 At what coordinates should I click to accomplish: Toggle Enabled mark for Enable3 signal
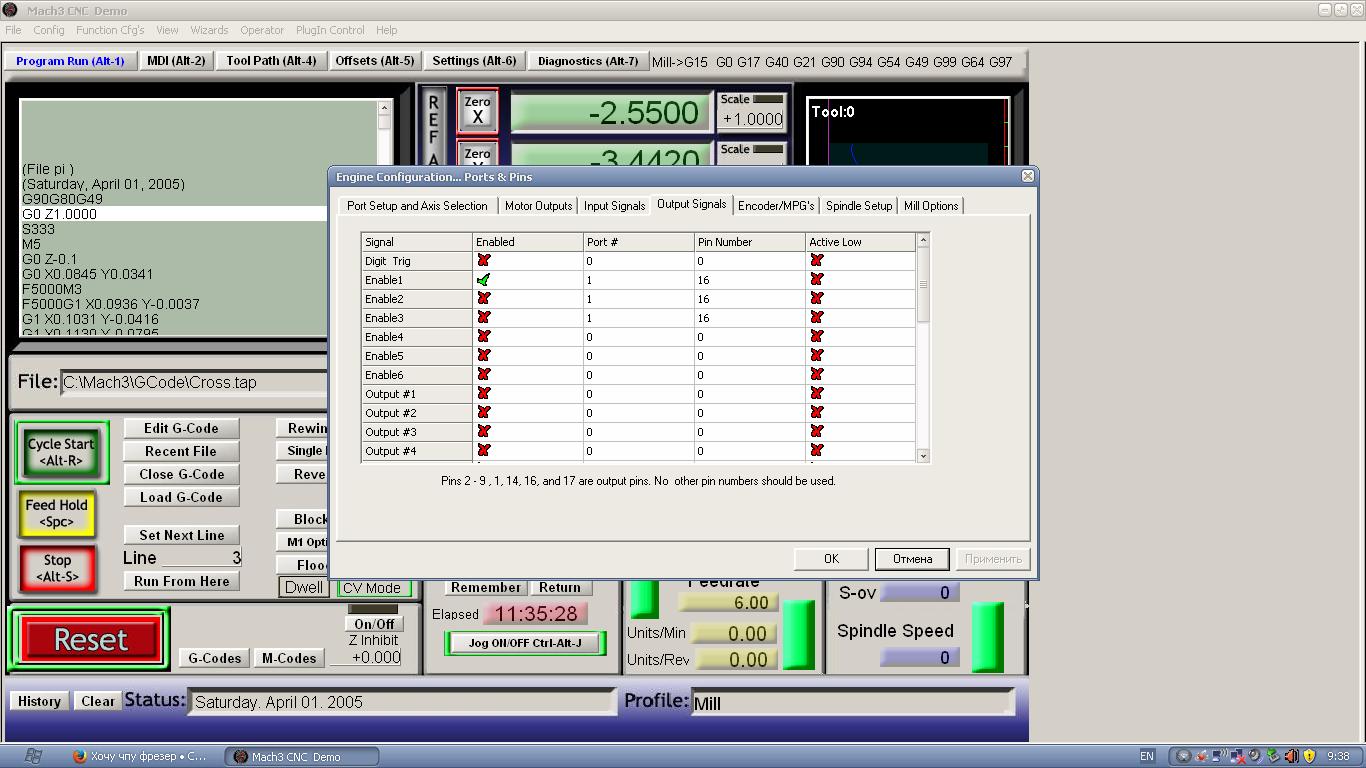pos(484,318)
